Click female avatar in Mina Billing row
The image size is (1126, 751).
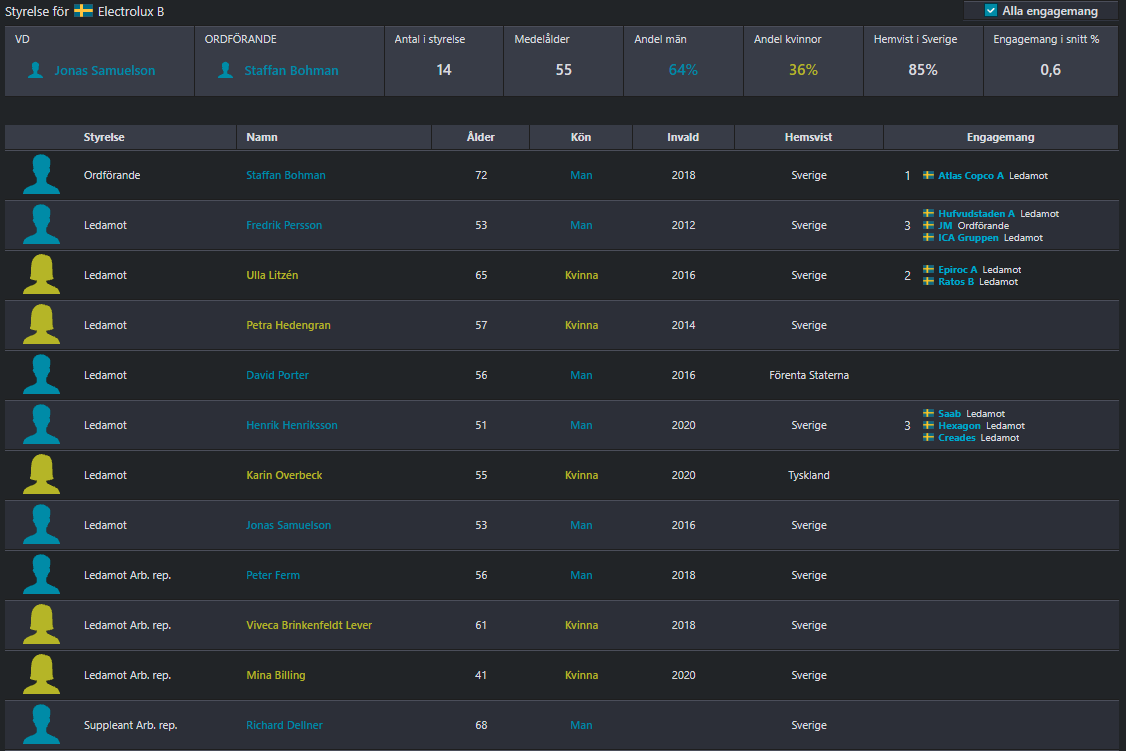click(x=41, y=675)
